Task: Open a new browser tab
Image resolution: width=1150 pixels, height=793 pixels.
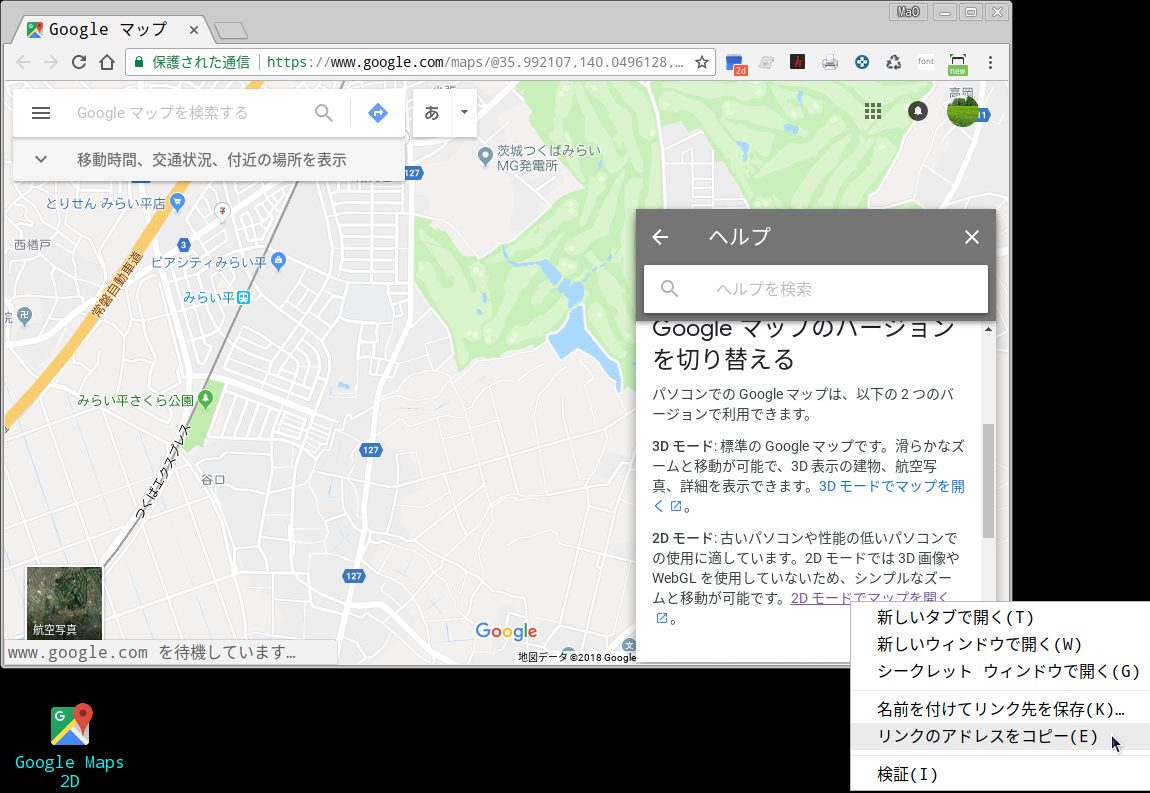Action: click(x=230, y=31)
